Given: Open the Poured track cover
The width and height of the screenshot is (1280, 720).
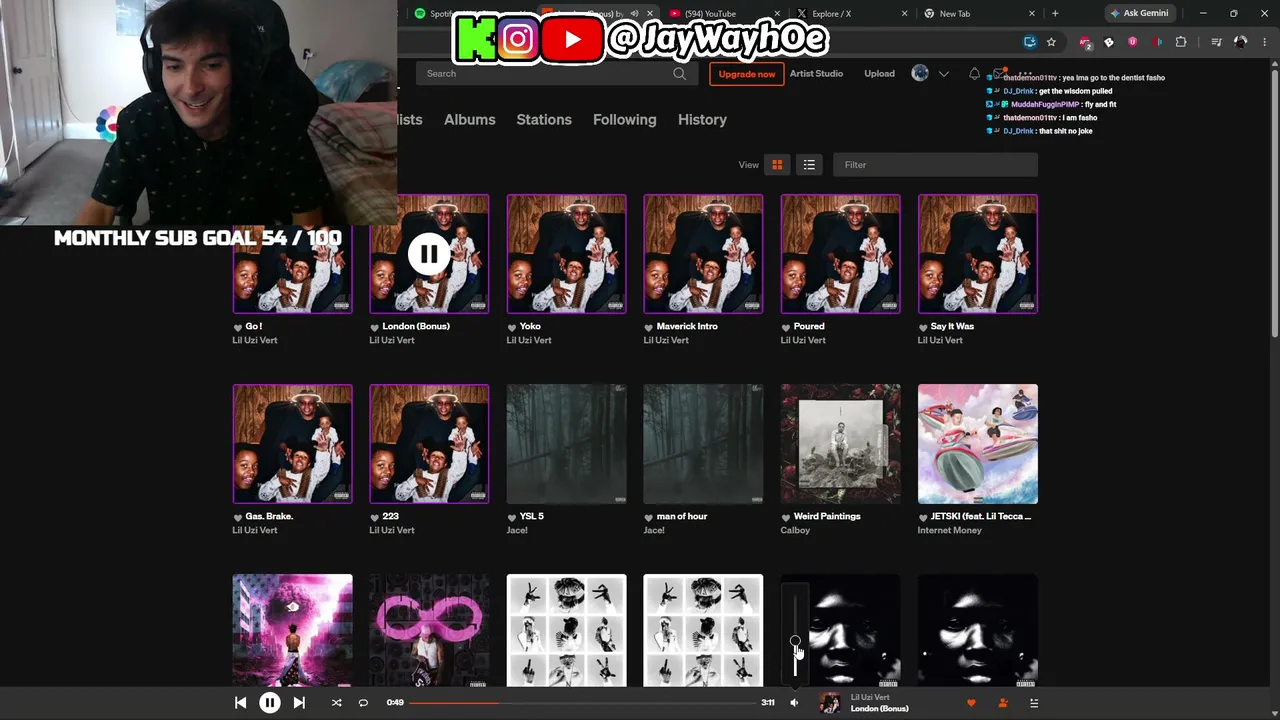Looking at the screenshot, I should click(841, 254).
